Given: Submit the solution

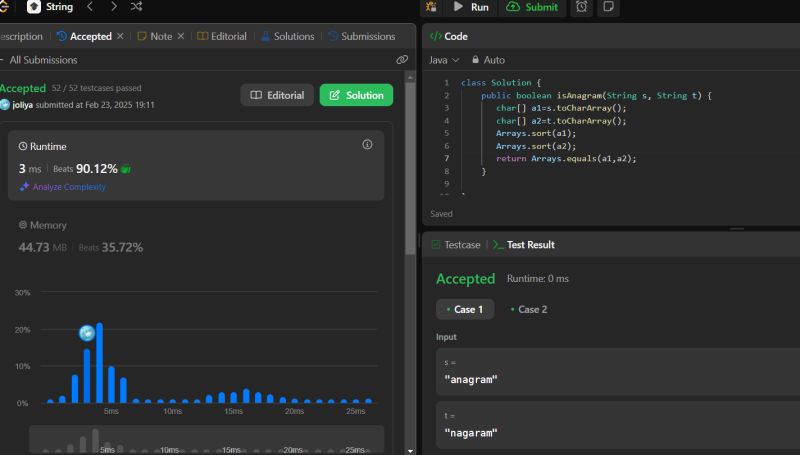Looking at the screenshot, I should (x=532, y=7).
